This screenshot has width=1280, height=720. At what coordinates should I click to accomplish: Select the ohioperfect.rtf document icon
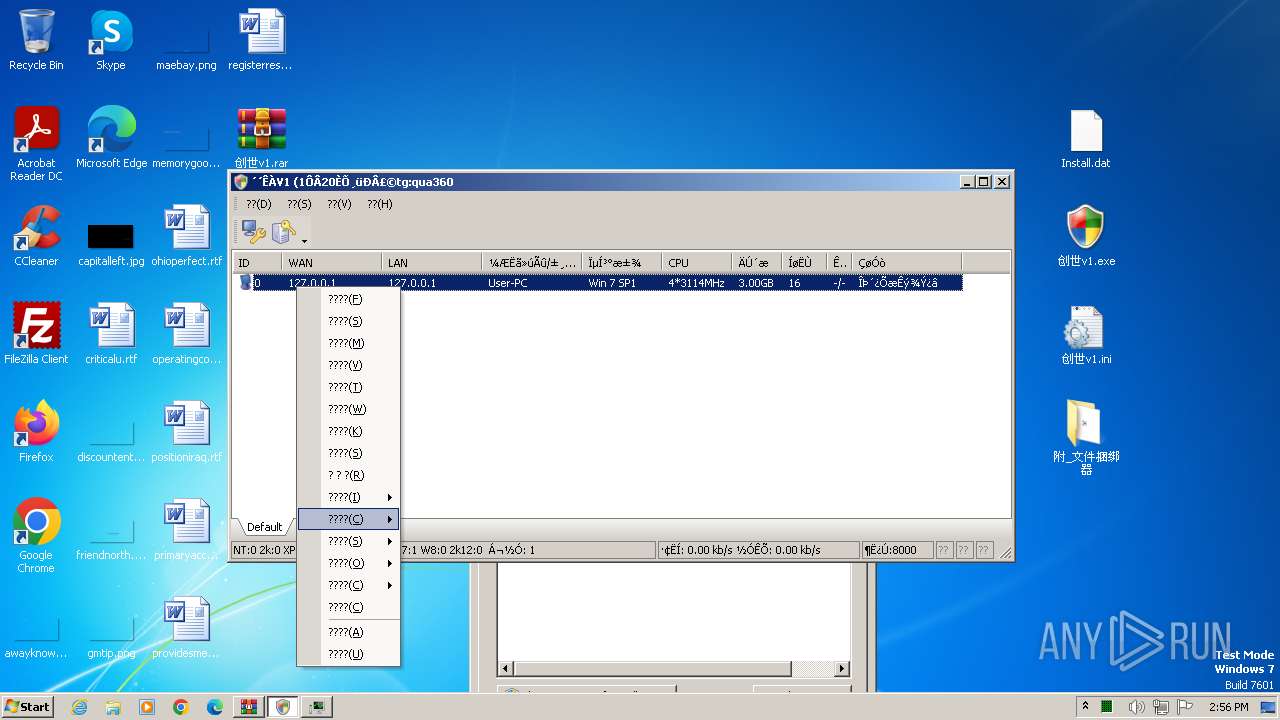click(187, 237)
